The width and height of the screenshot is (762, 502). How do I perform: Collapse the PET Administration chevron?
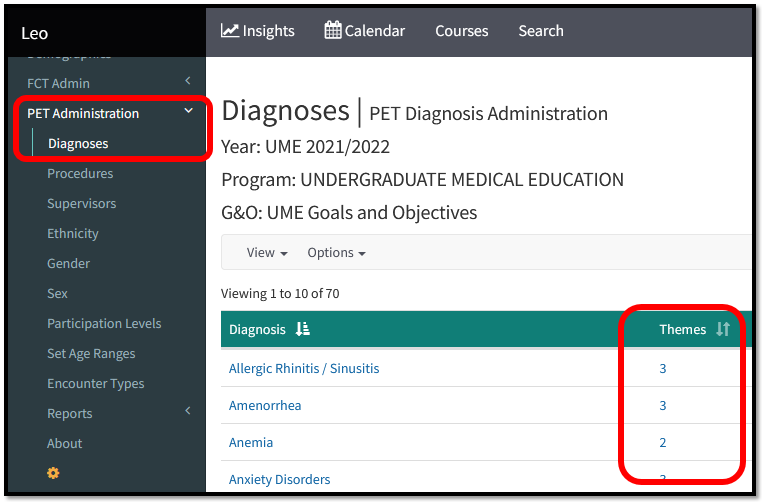[189, 111]
